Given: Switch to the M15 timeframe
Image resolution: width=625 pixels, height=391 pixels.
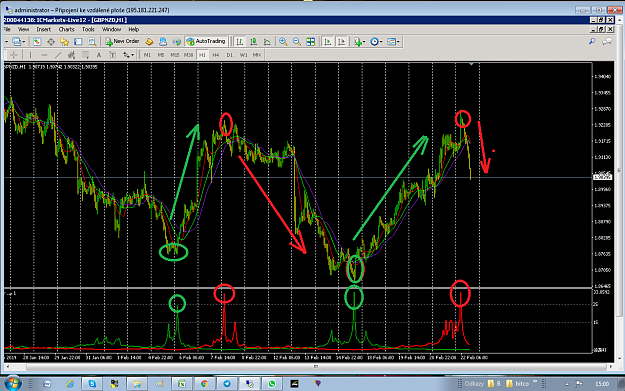Looking at the screenshot, I should pyautogui.click(x=175, y=55).
